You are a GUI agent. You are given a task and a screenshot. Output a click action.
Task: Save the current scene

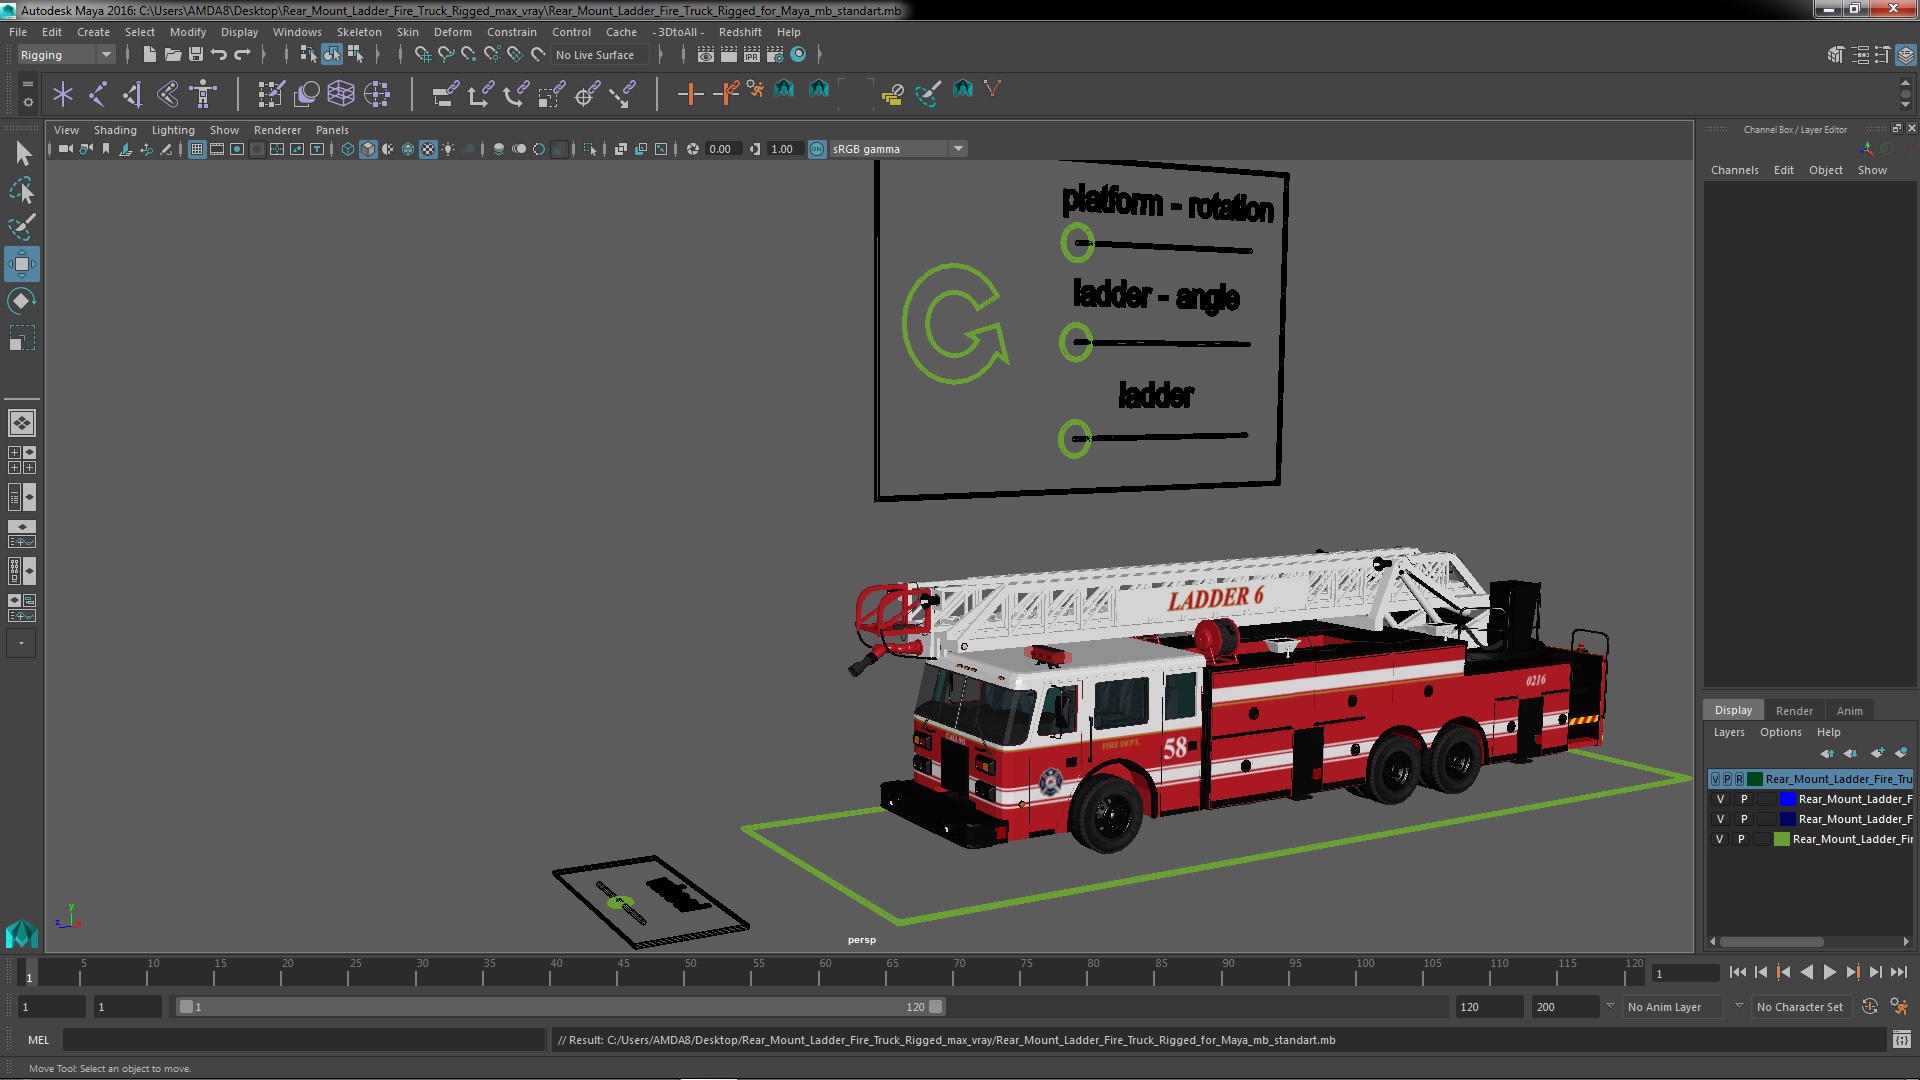(195, 54)
